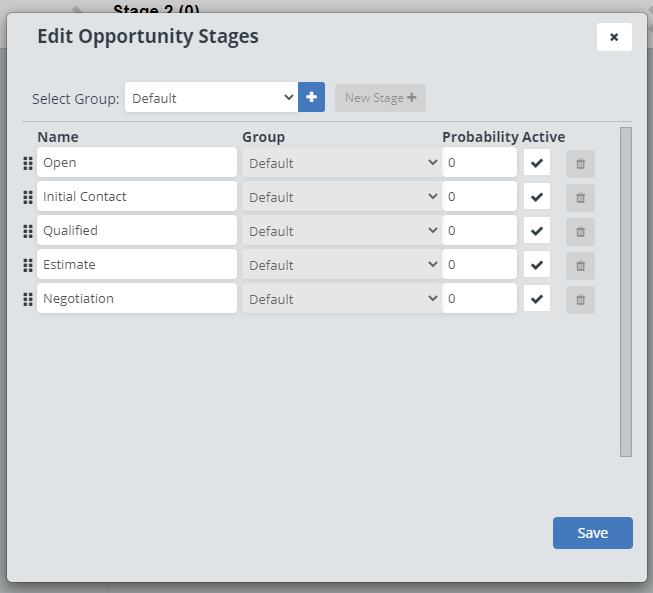This screenshot has height=593, width=653.
Task: Save the opportunity stages
Action: click(x=592, y=533)
